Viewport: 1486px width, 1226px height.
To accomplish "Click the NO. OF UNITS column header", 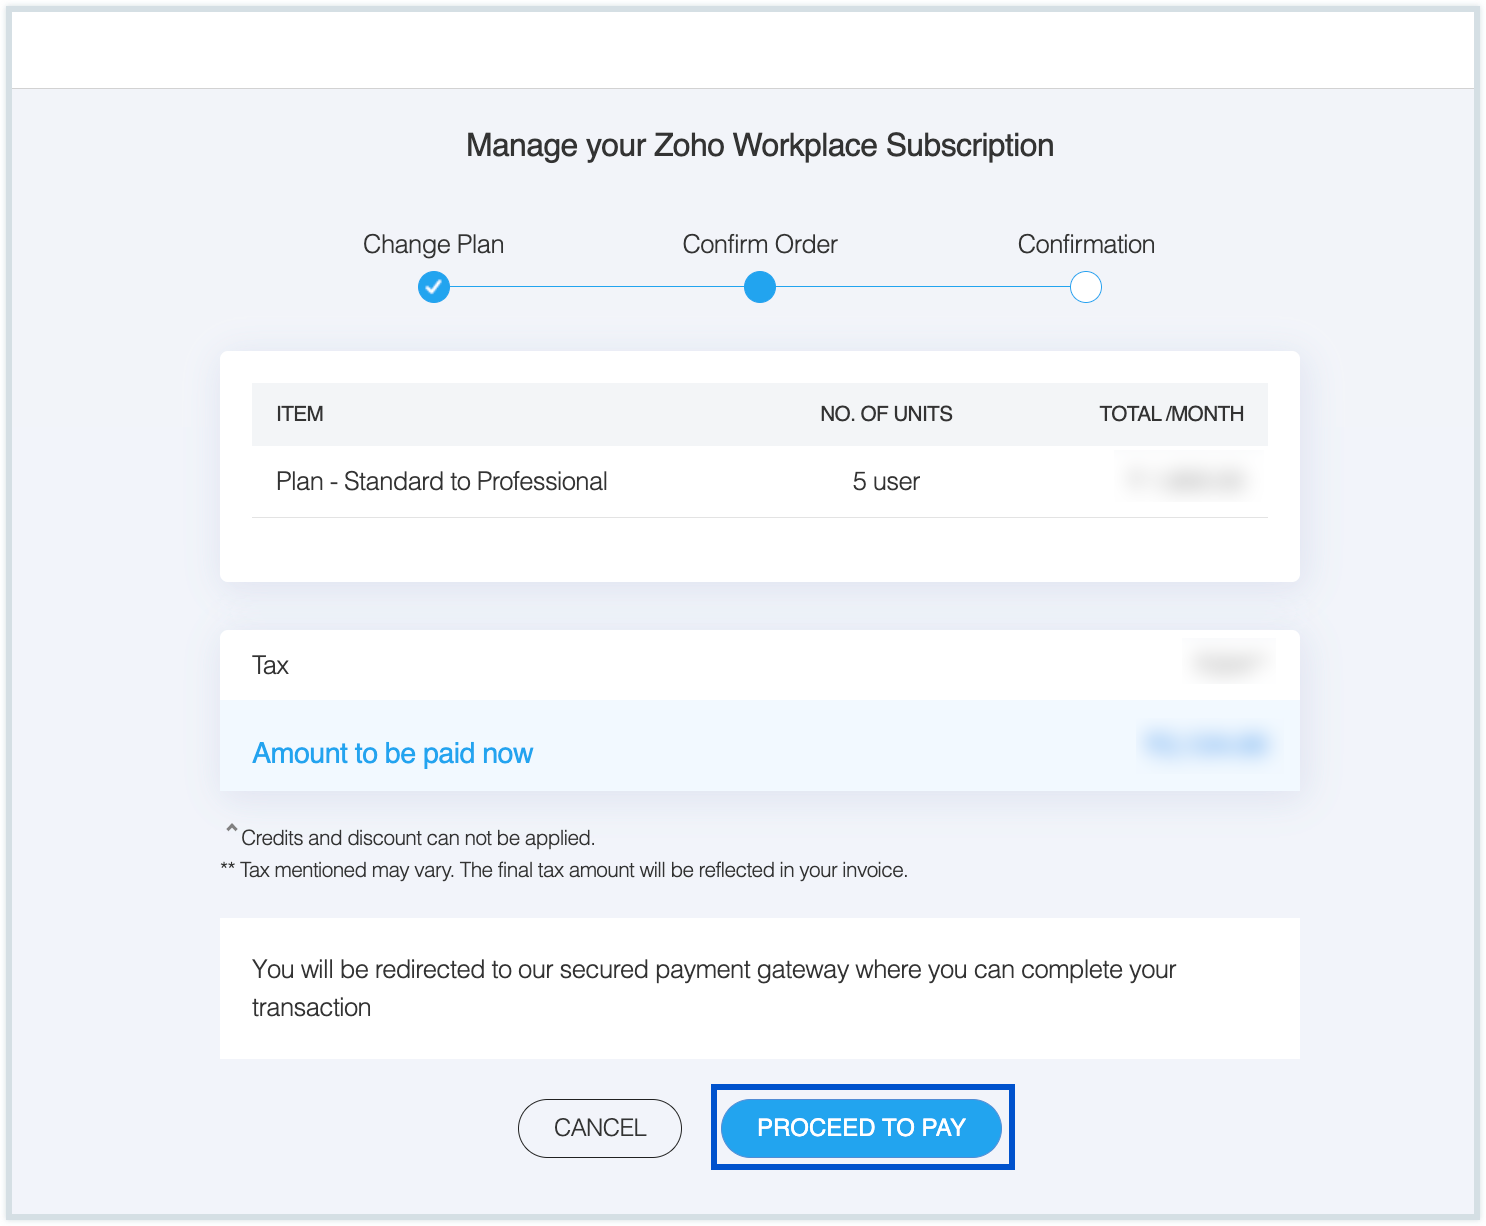I will tap(886, 414).
